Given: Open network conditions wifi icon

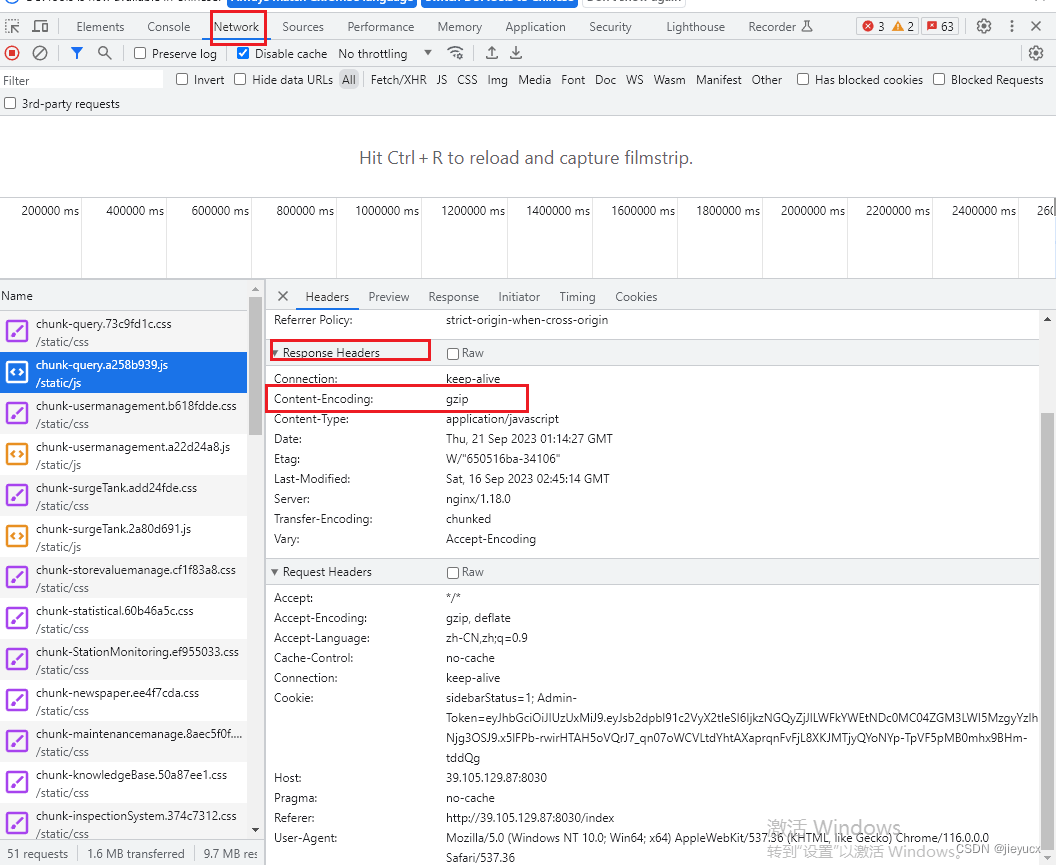Looking at the screenshot, I should click(455, 53).
